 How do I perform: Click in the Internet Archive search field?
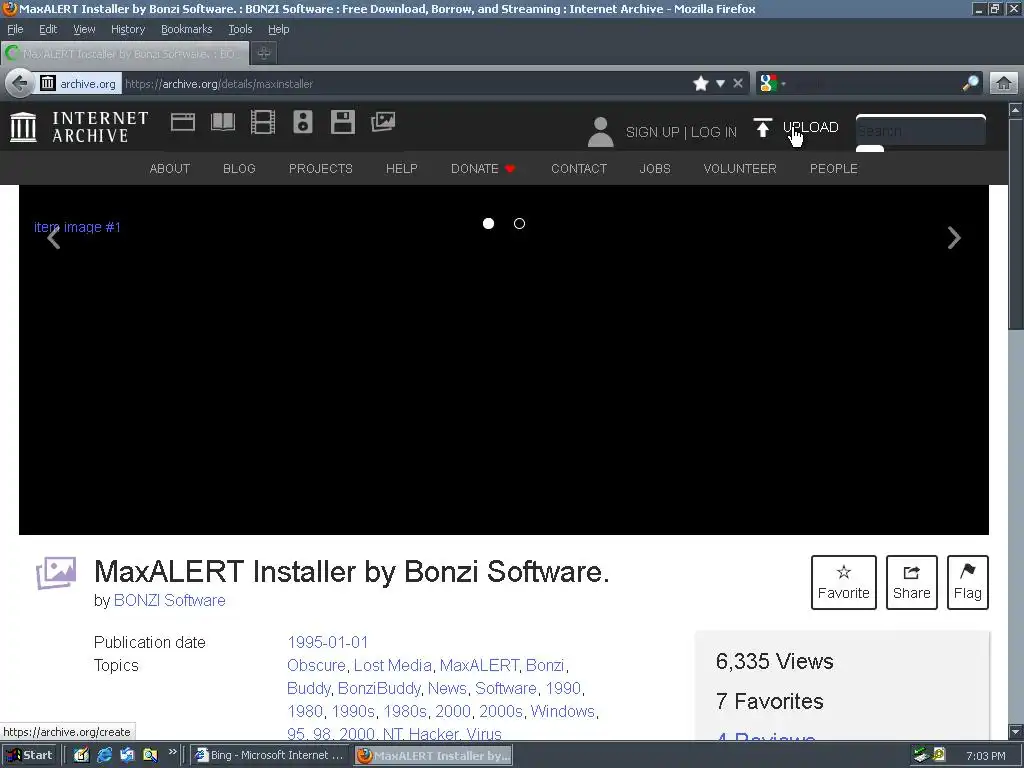click(920, 130)
